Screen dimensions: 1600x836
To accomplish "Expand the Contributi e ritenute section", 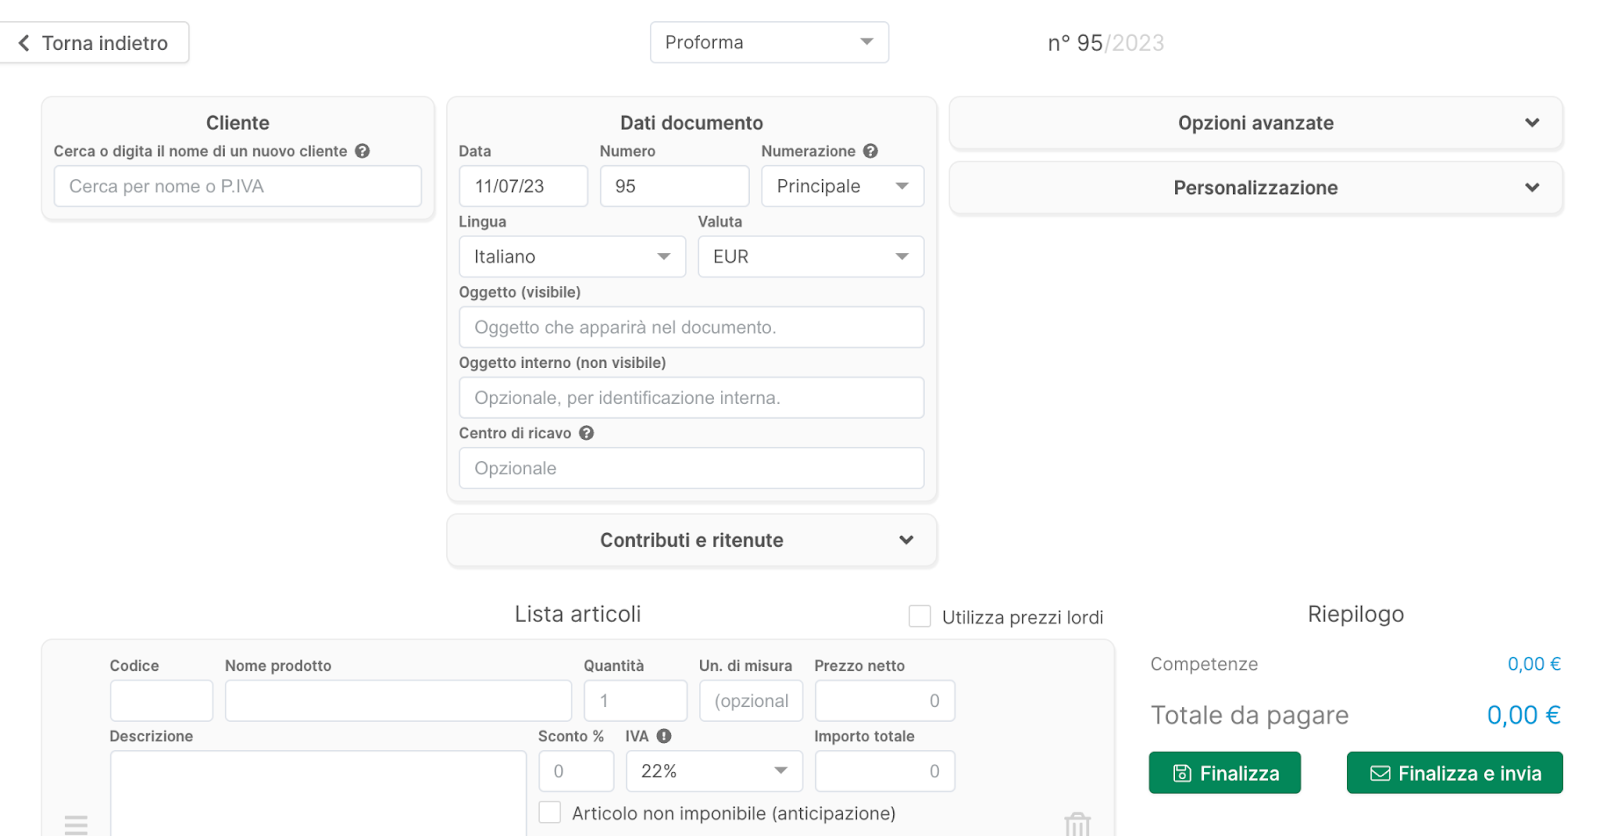I will click(x=691, y=540).
